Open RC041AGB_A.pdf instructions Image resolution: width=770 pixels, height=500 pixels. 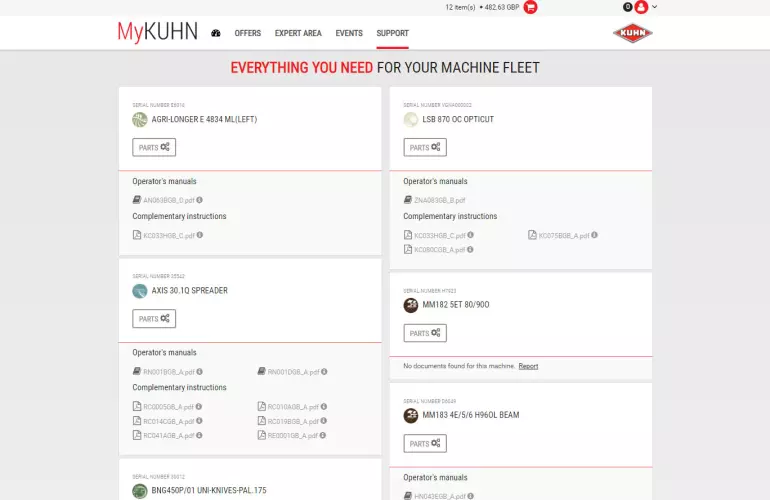click(168, 436)
